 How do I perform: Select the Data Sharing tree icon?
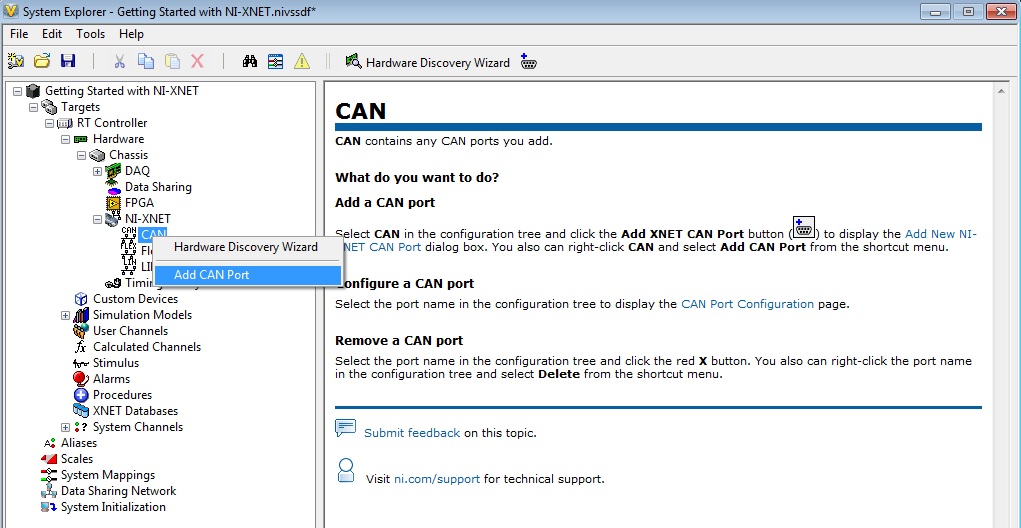pos(114,188)
